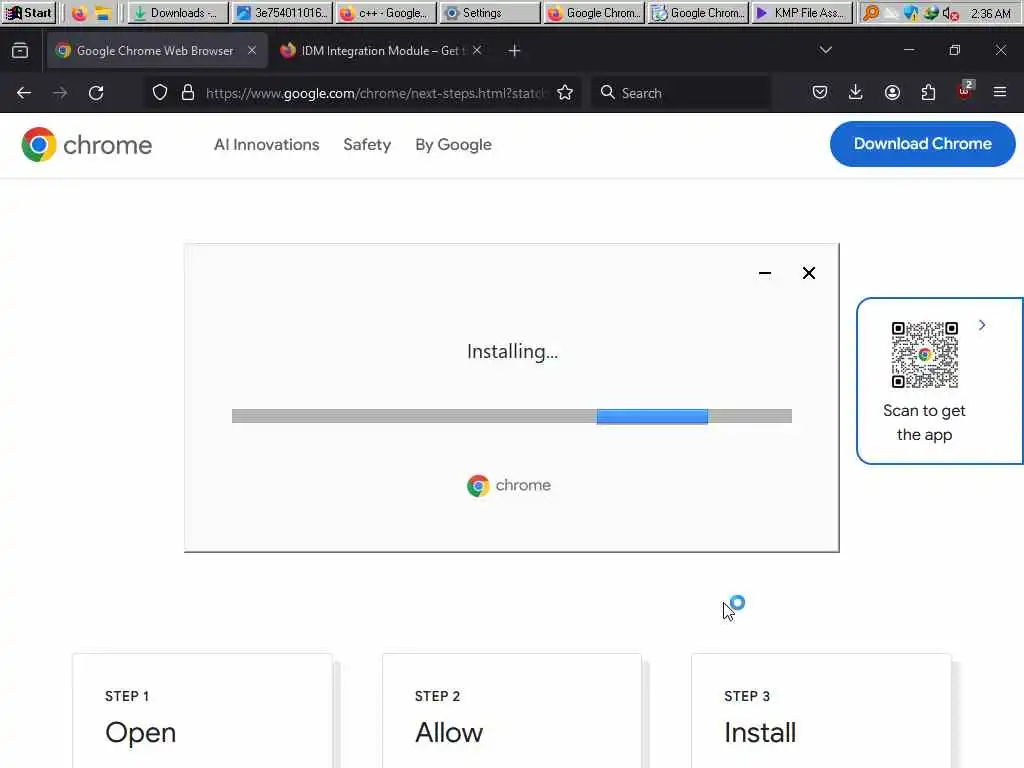1024x768 pixels.
Task: Open the extensions puzzle icon
Action: coord(928,93)
